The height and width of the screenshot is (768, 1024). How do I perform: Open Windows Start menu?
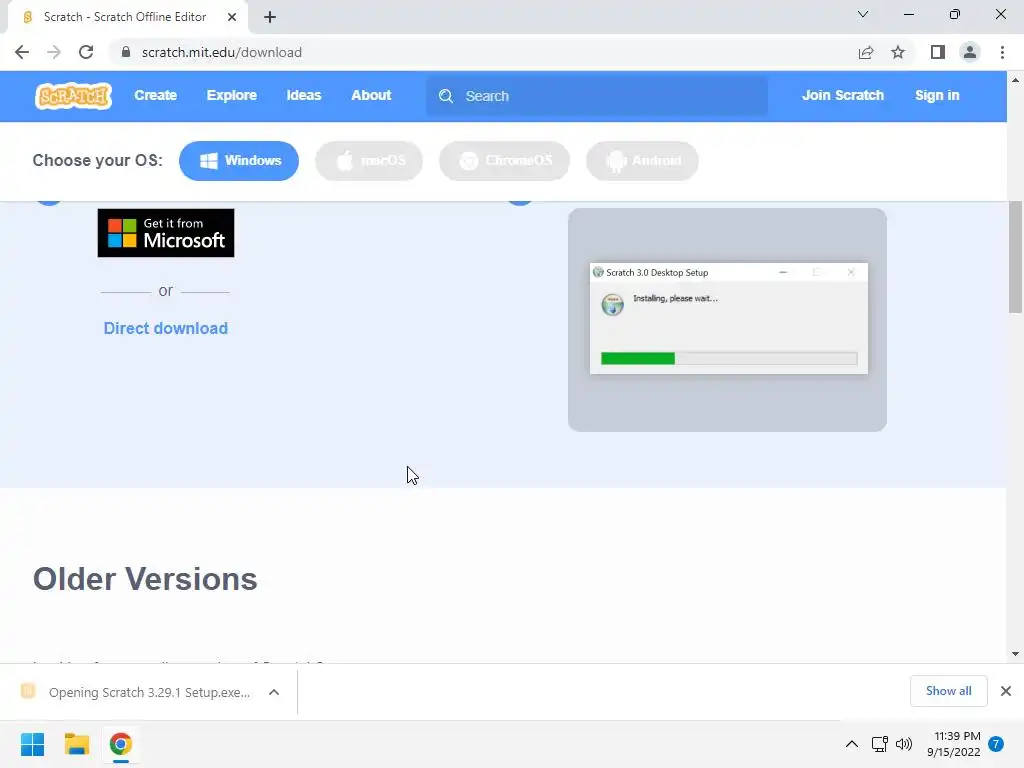tap(33, 744)
